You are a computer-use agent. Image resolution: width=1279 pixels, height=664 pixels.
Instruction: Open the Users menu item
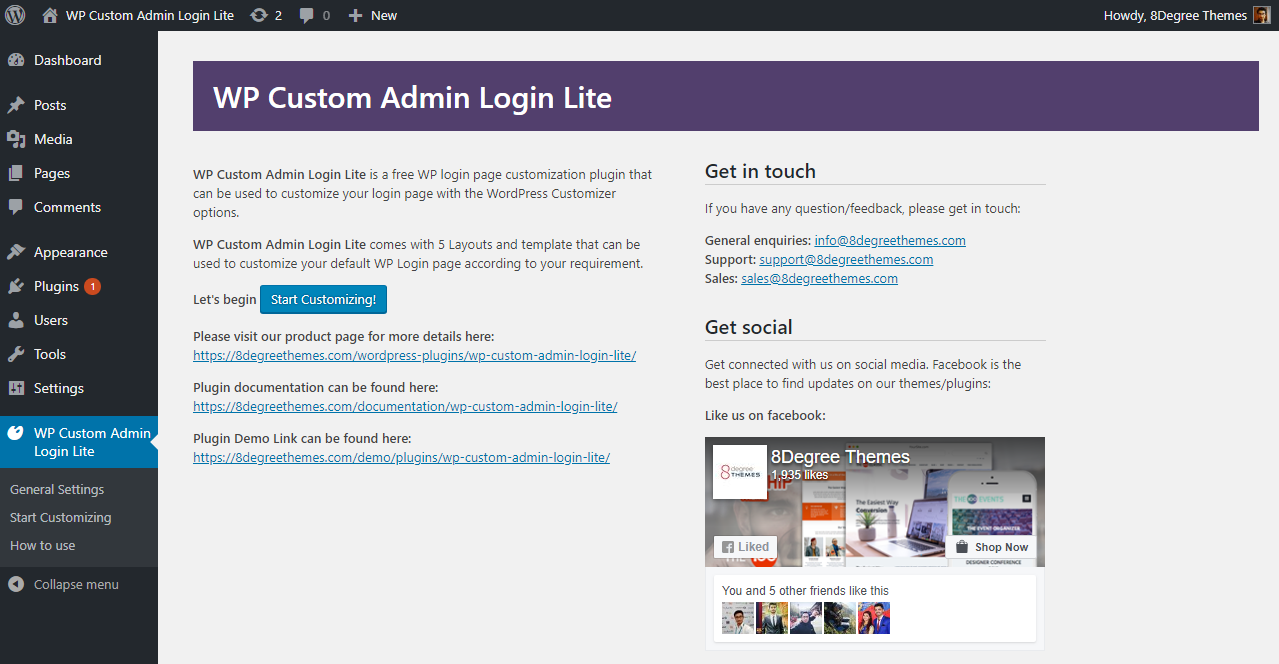click(x=51, y=320)
